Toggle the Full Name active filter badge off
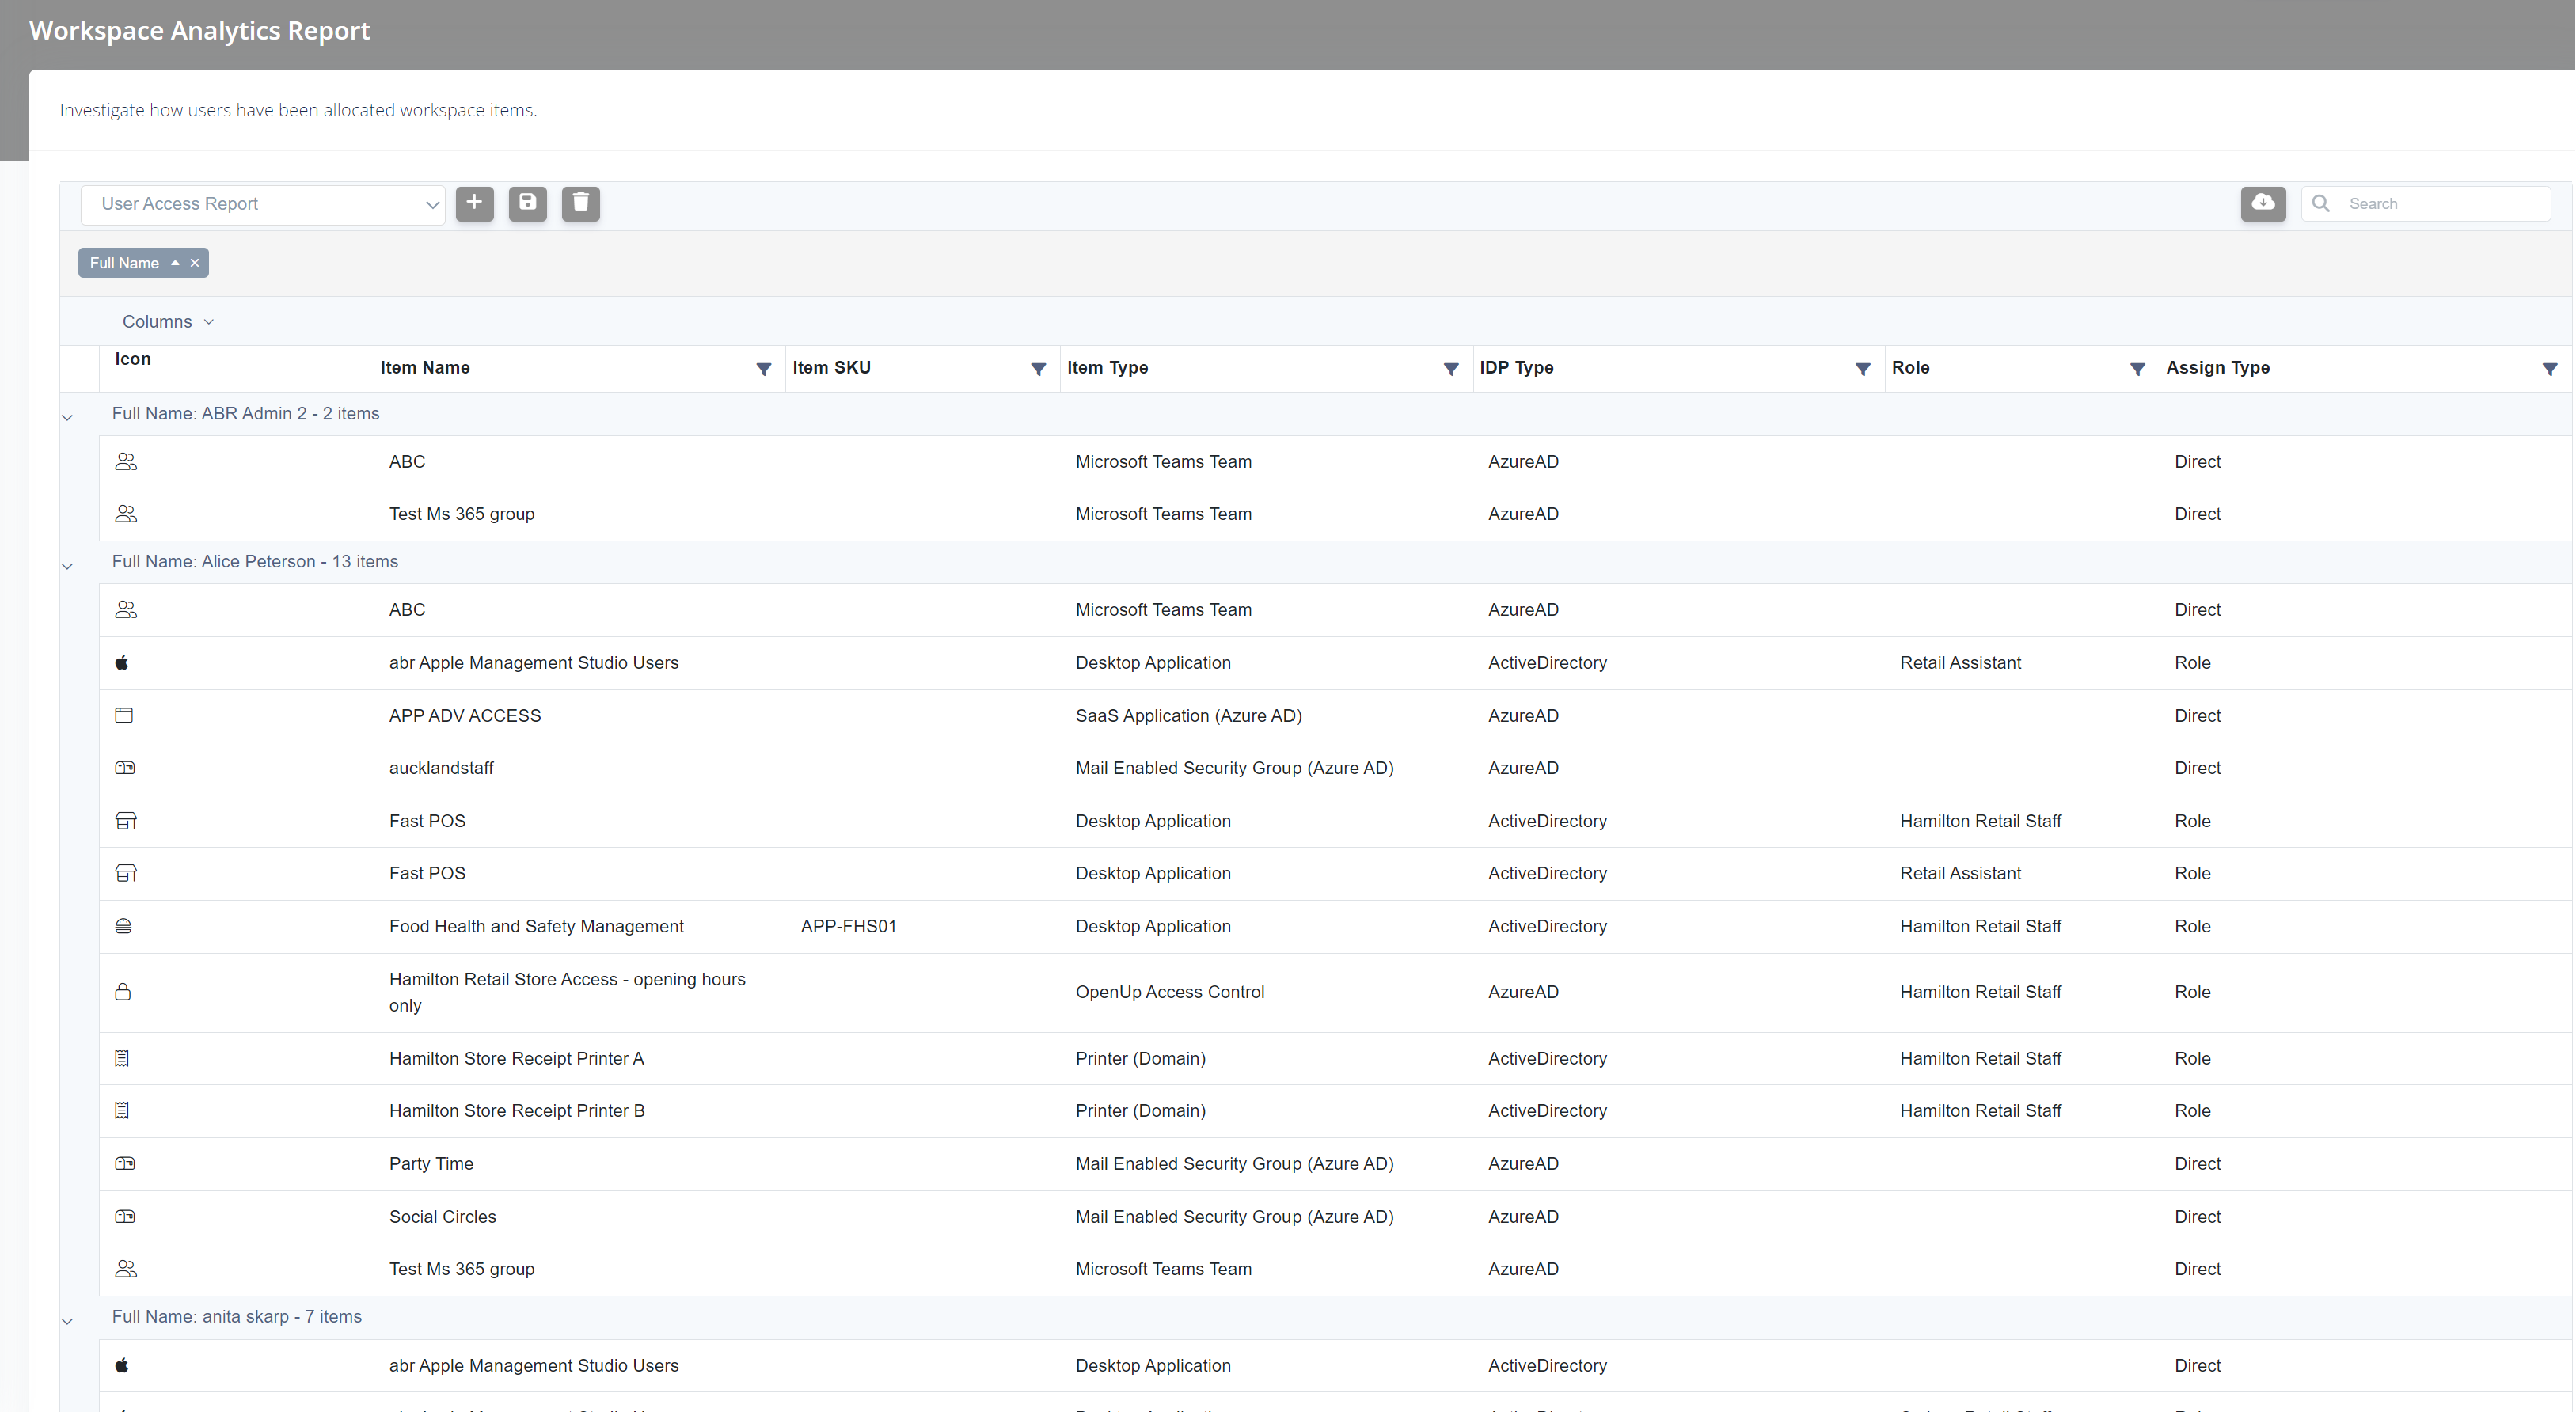This screenshot has height=1412, width=2576. [195, 263]
